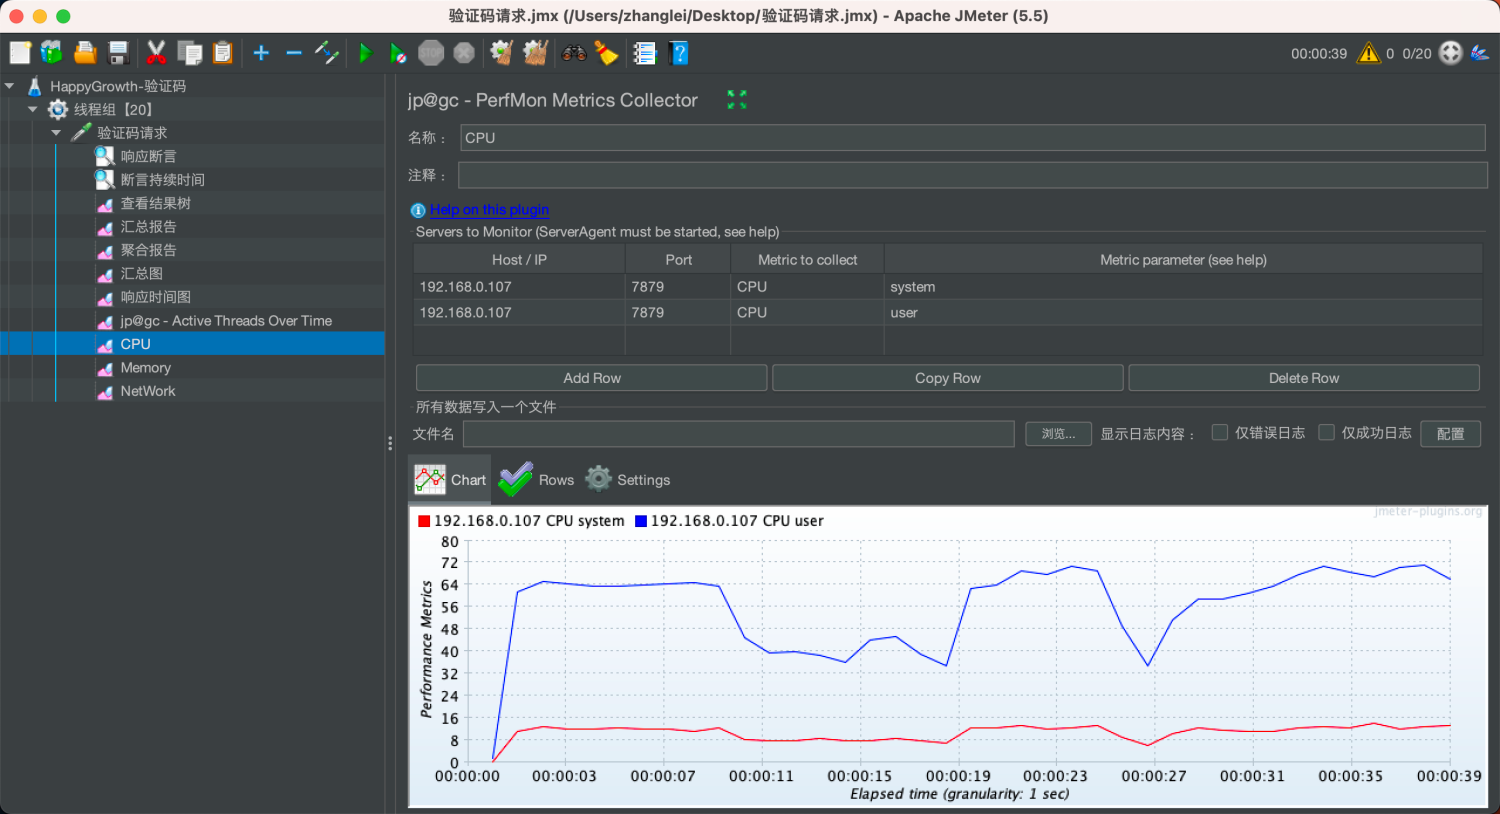Select 响应时间图 listener
This screenshot has width=1500, height=814.
click(x=155, y=297)
